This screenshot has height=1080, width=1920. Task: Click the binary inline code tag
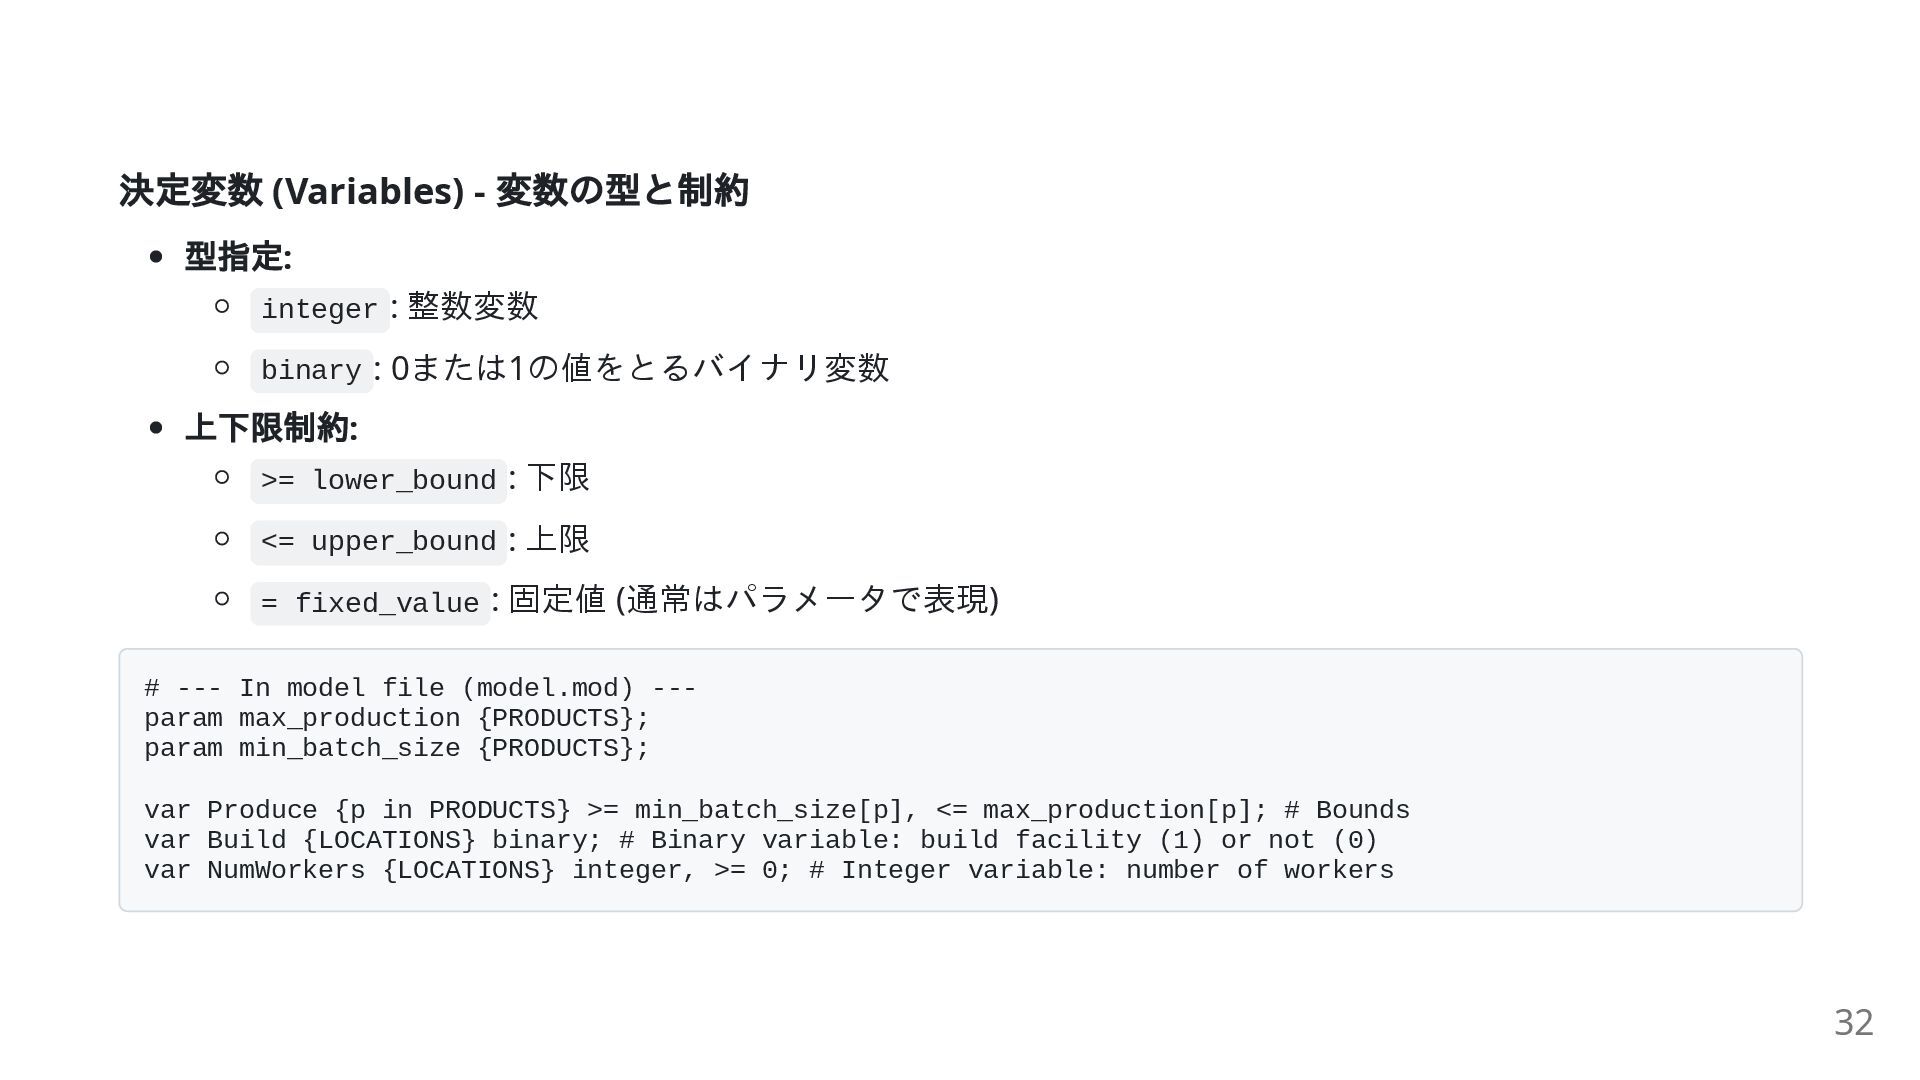(x=311, y=370)
